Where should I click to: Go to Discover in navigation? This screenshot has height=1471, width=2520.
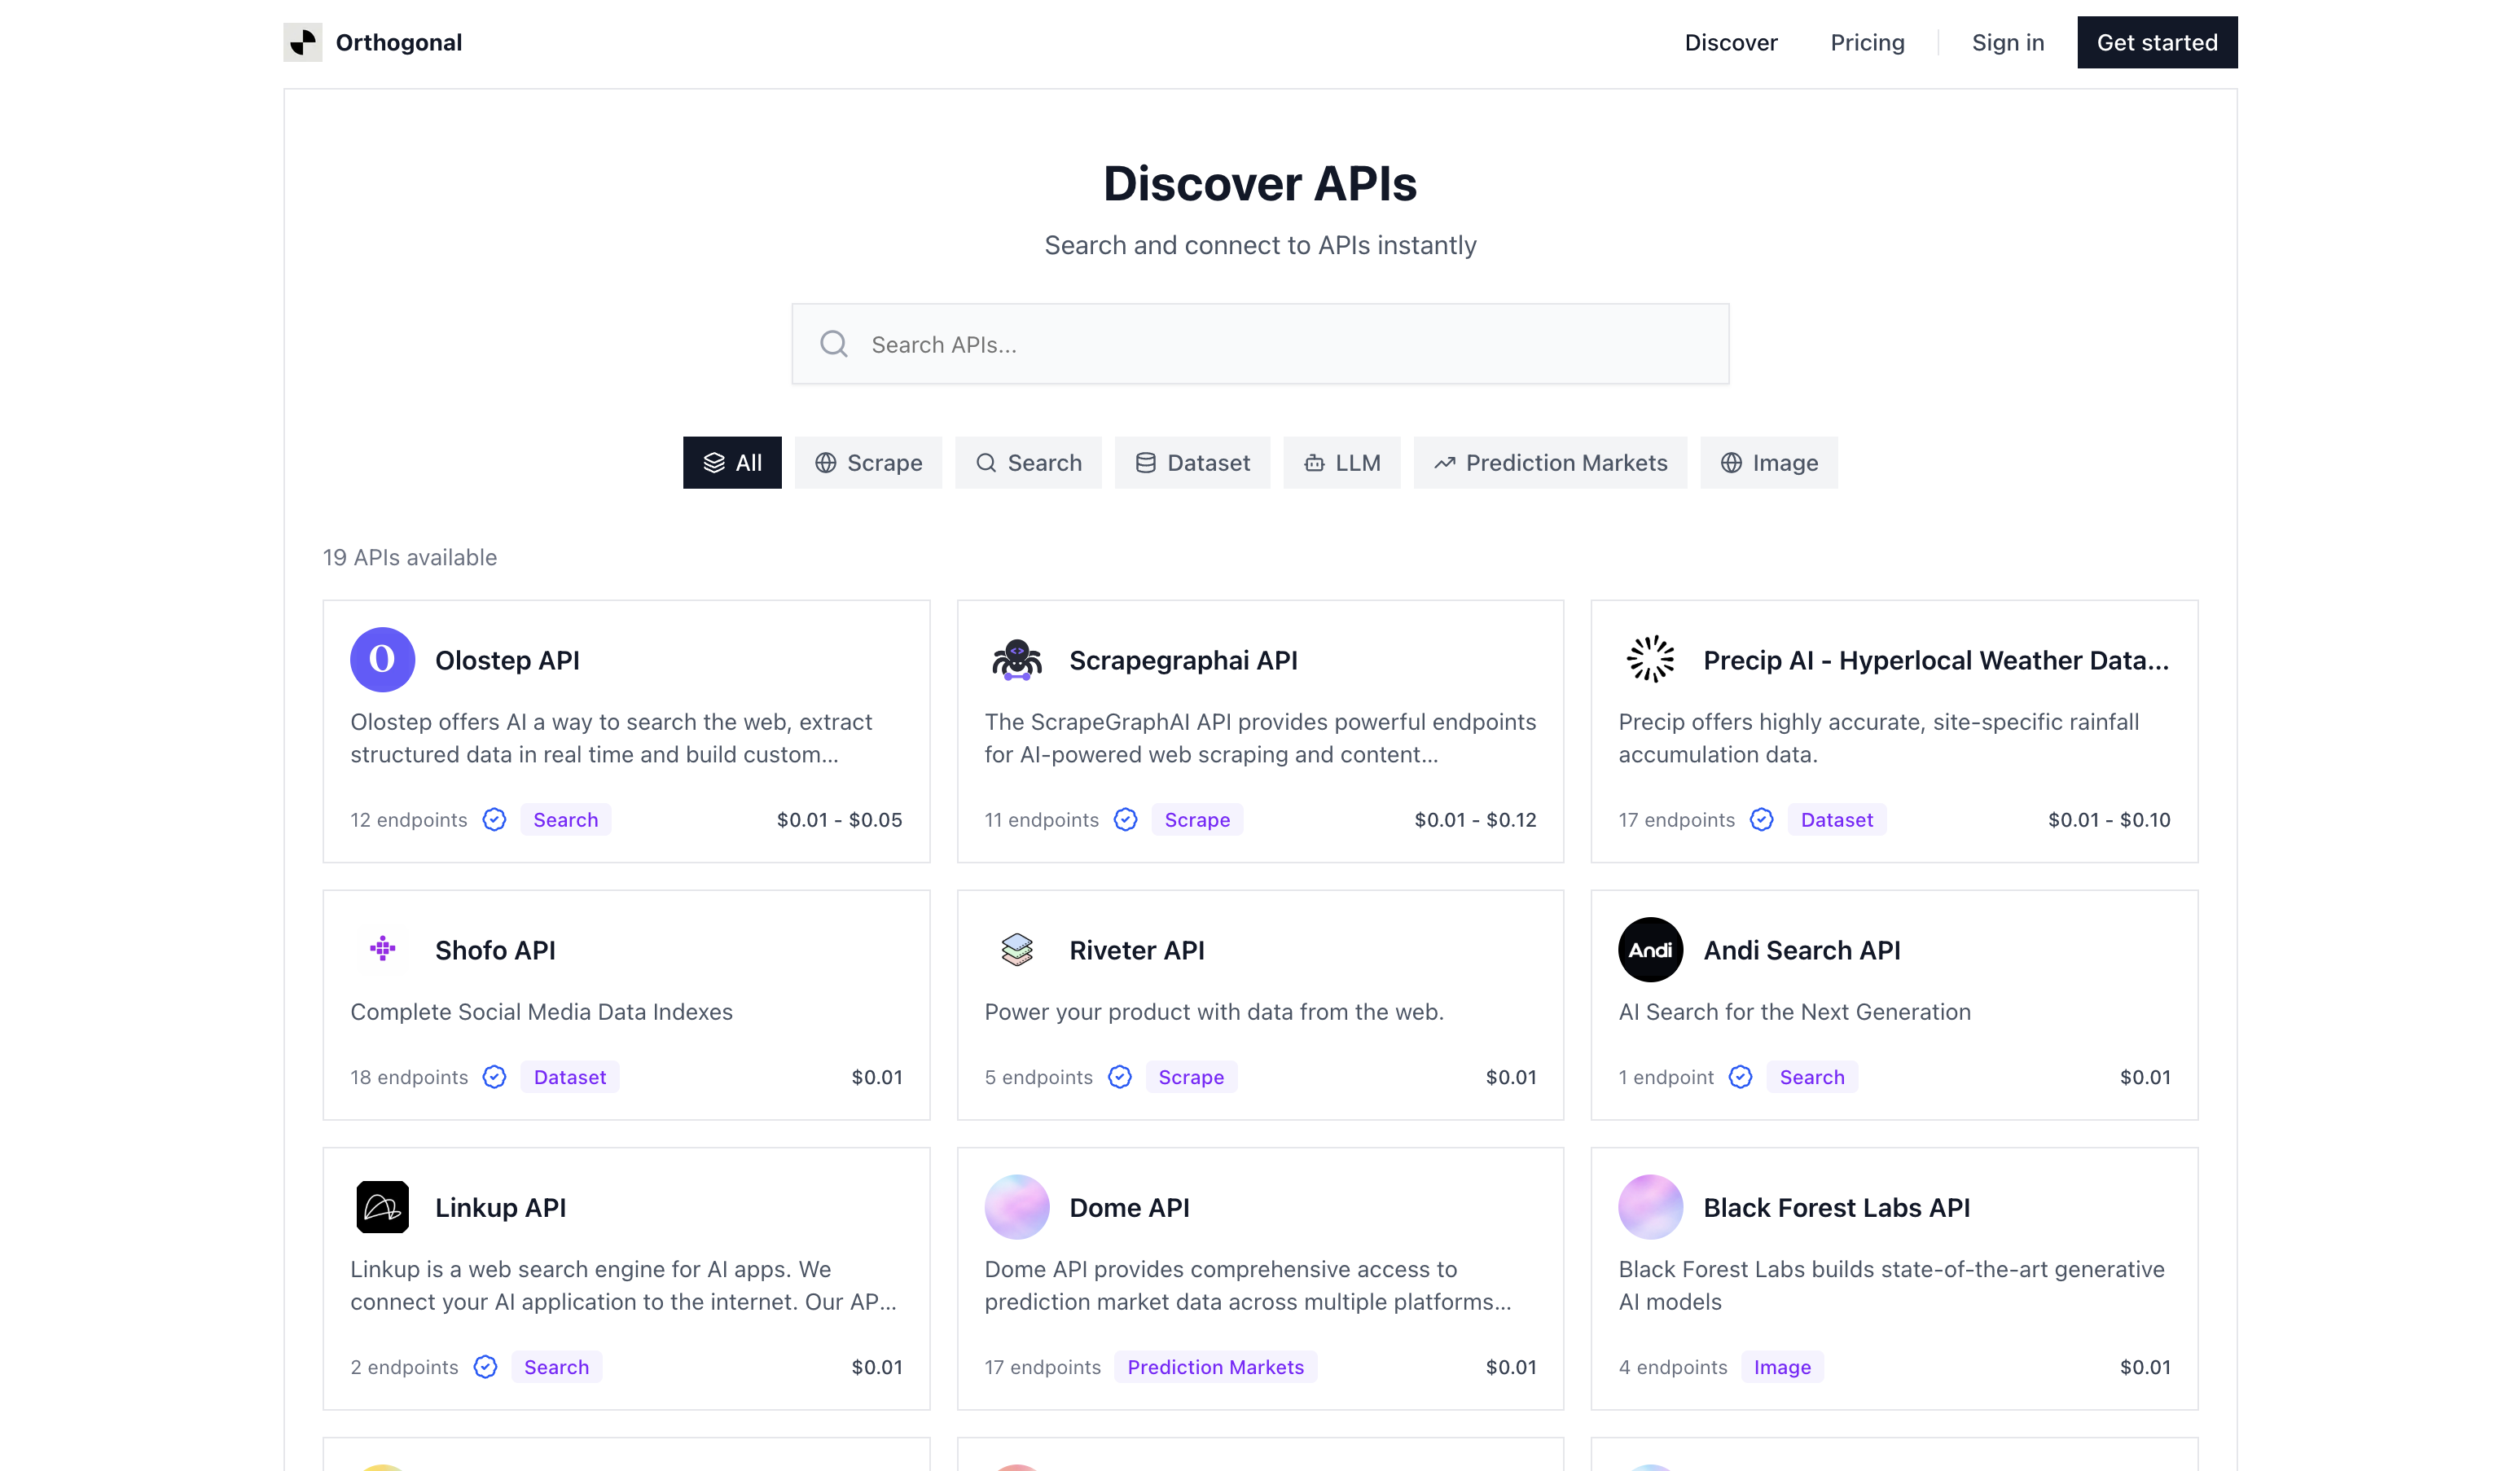[1730, 42]
